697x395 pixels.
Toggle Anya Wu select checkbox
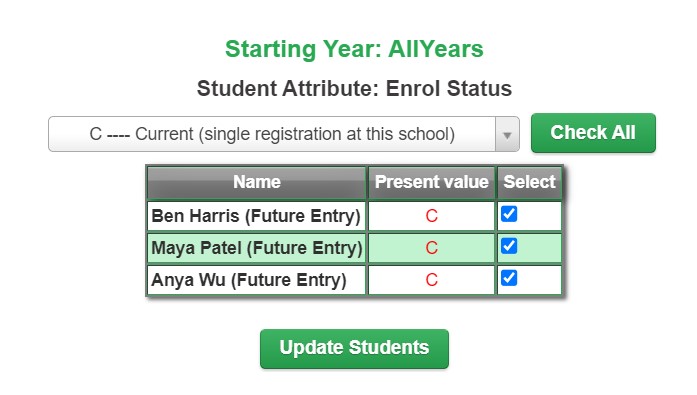509,278
